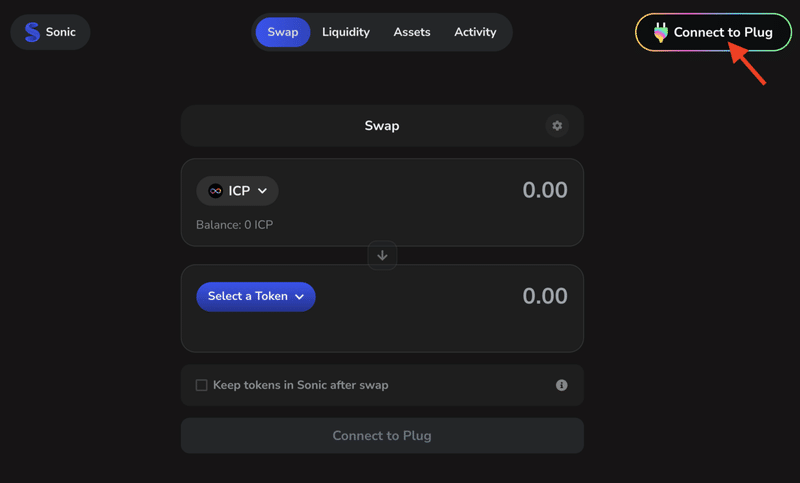The image size is (800, 483).
Task: Click the ICP infinity token logo
Action: click(215, 191)
